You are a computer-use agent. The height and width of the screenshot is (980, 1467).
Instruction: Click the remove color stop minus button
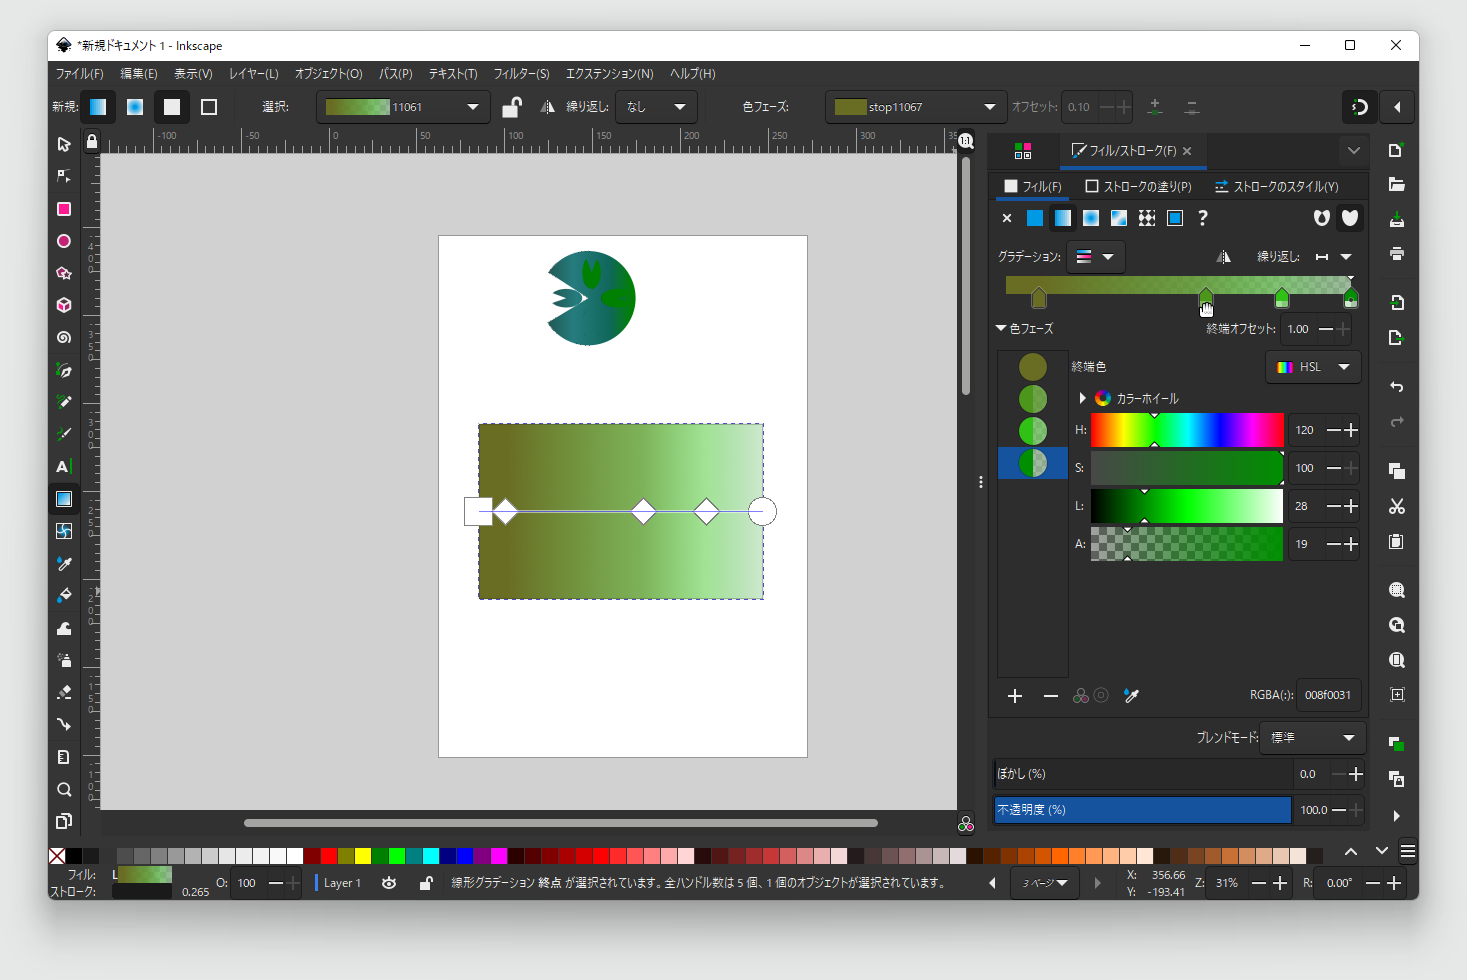(1050, 696)
